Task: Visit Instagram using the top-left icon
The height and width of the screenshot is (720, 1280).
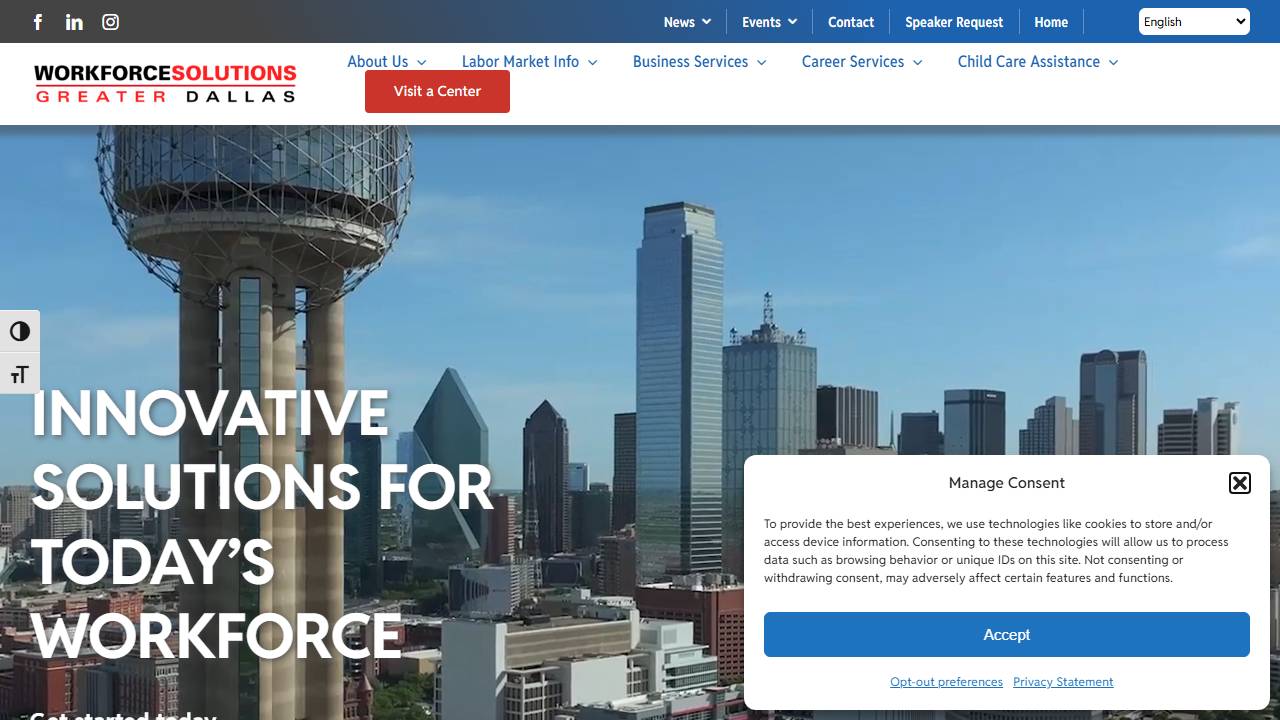Action: click(110, 22)
